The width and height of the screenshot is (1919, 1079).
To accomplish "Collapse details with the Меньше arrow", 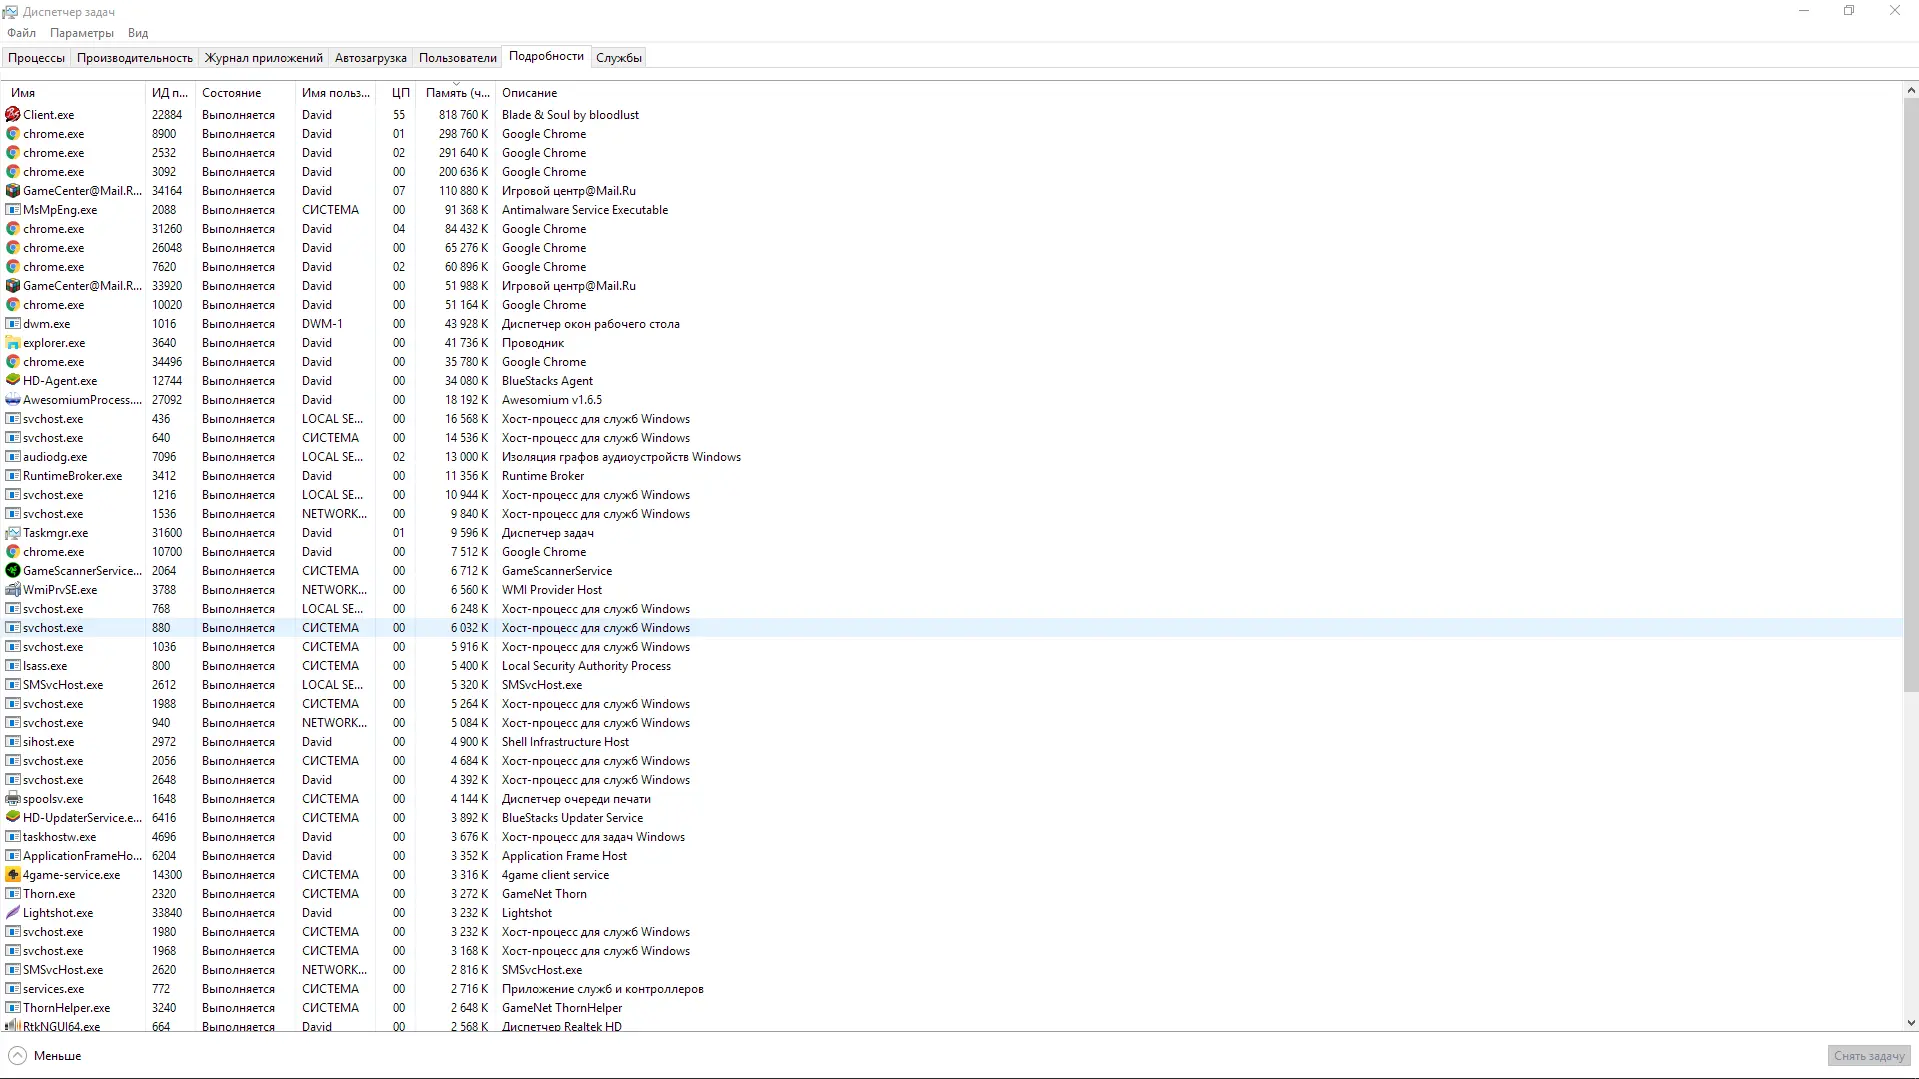I will 17,1056.
